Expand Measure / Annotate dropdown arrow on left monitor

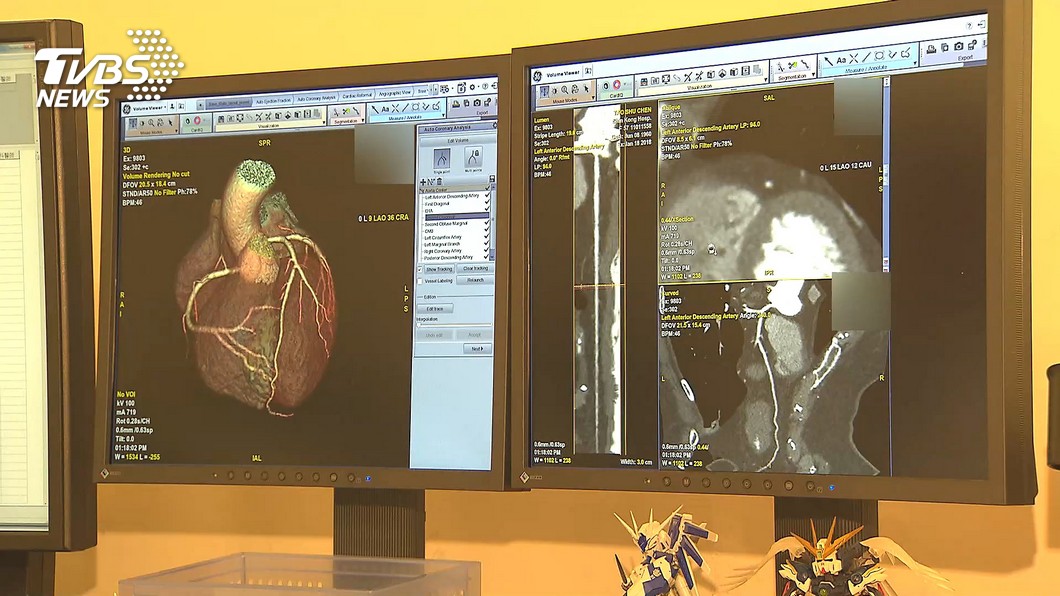[443, 115]
